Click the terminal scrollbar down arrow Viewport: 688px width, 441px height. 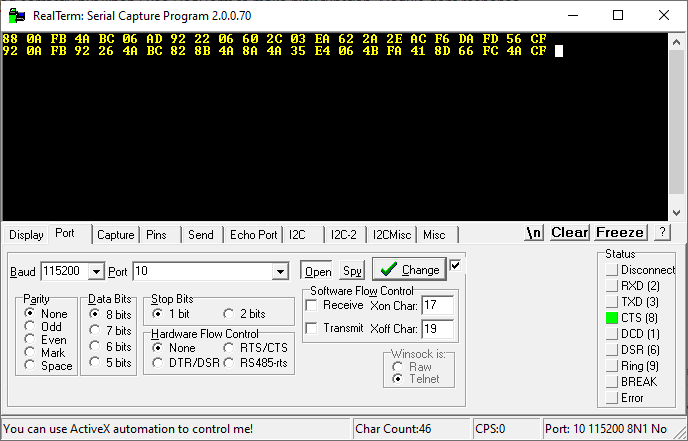pyautogui.click(x=676, y=213)
